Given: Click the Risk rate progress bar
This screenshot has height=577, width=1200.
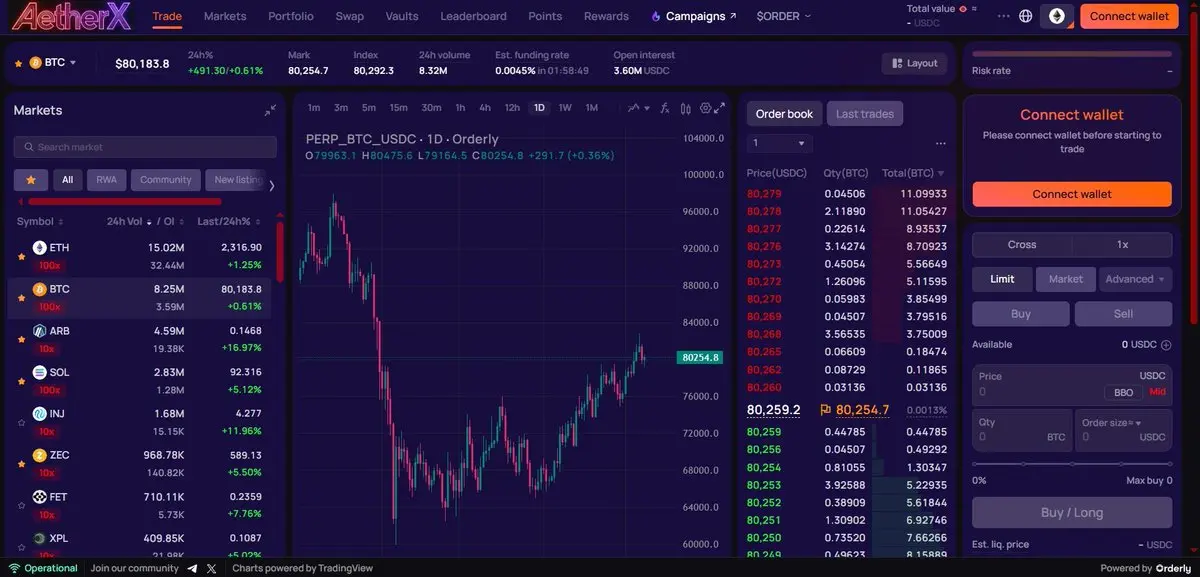Looking at the screenshot, I should tap(1072, 53).
